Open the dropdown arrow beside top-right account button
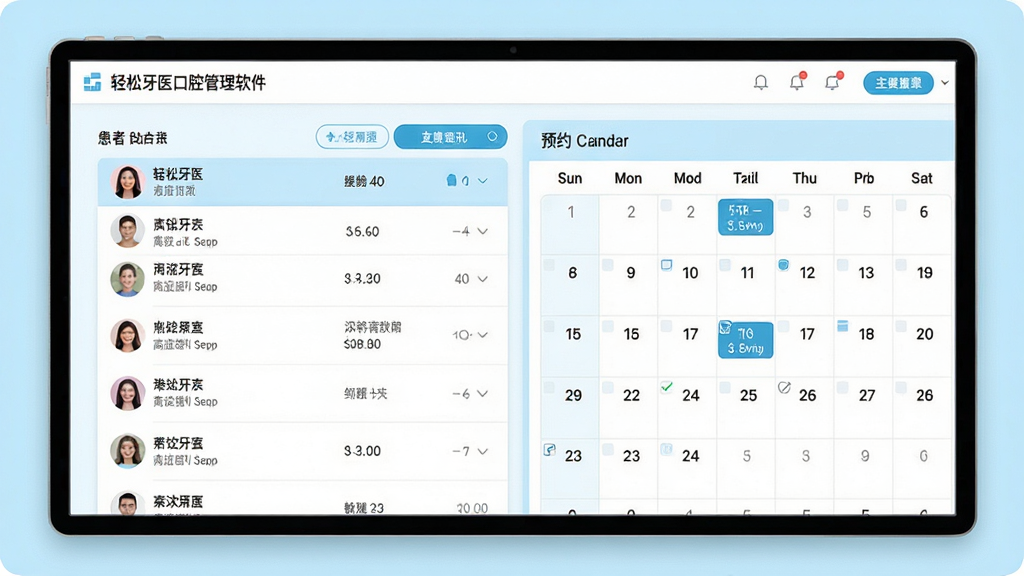The image size is (1024, 576). 944,83
